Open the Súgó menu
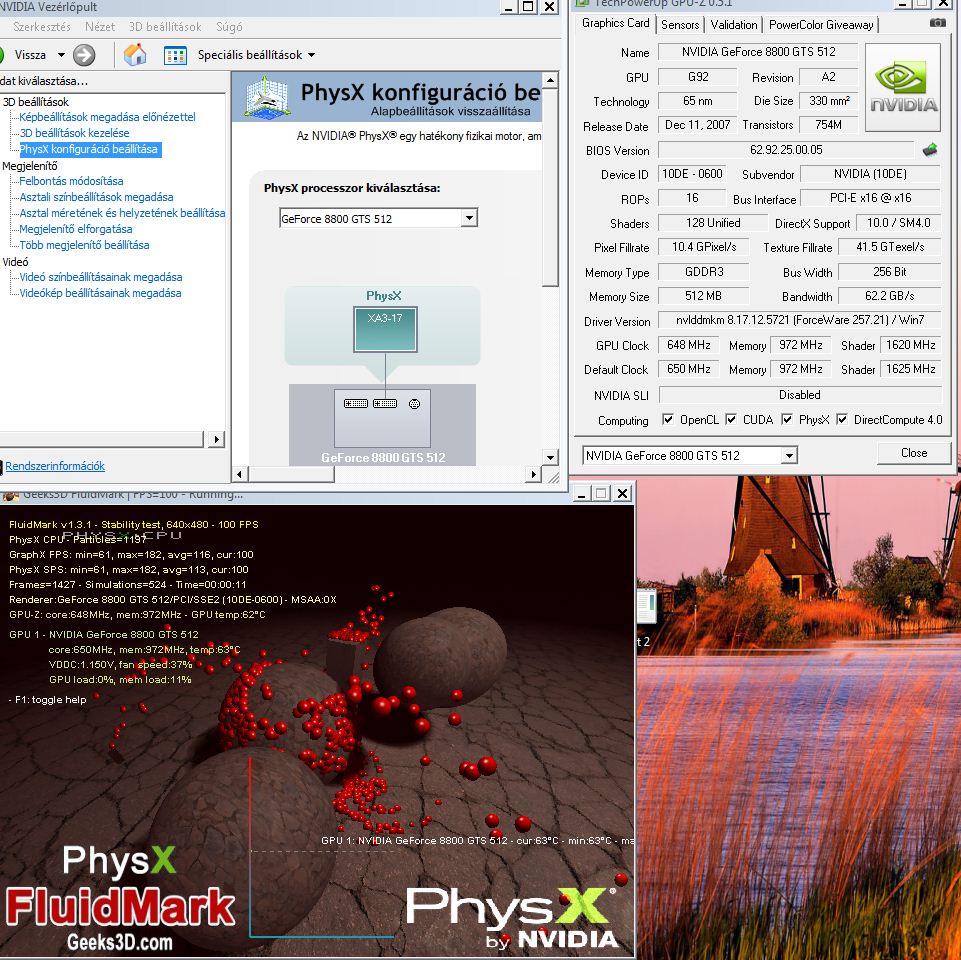Image resolution: width=961 pixels, height=960 pixels. (229, 27)
